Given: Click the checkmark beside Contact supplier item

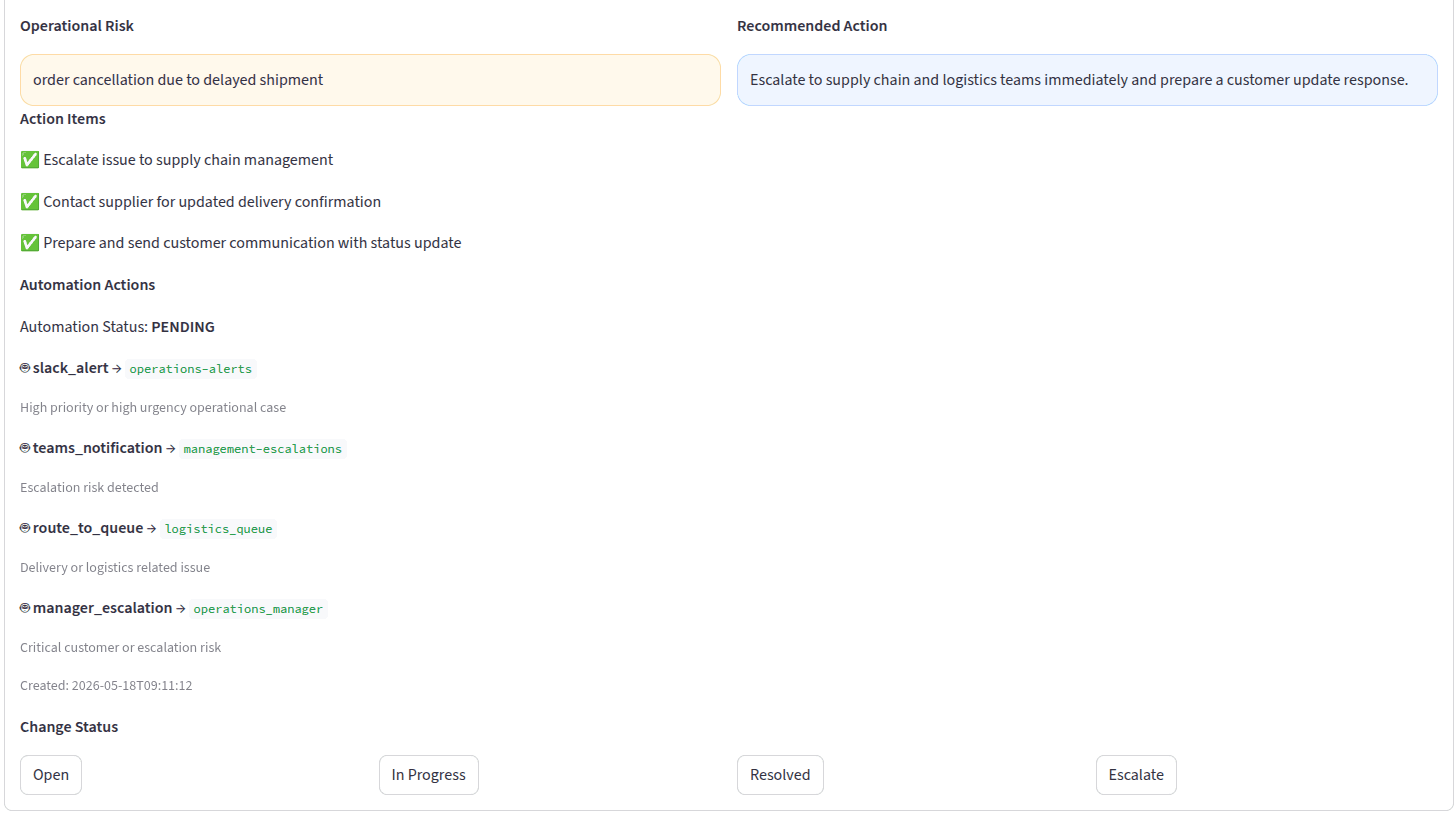Looking at the screenshot, I should 29,202.
